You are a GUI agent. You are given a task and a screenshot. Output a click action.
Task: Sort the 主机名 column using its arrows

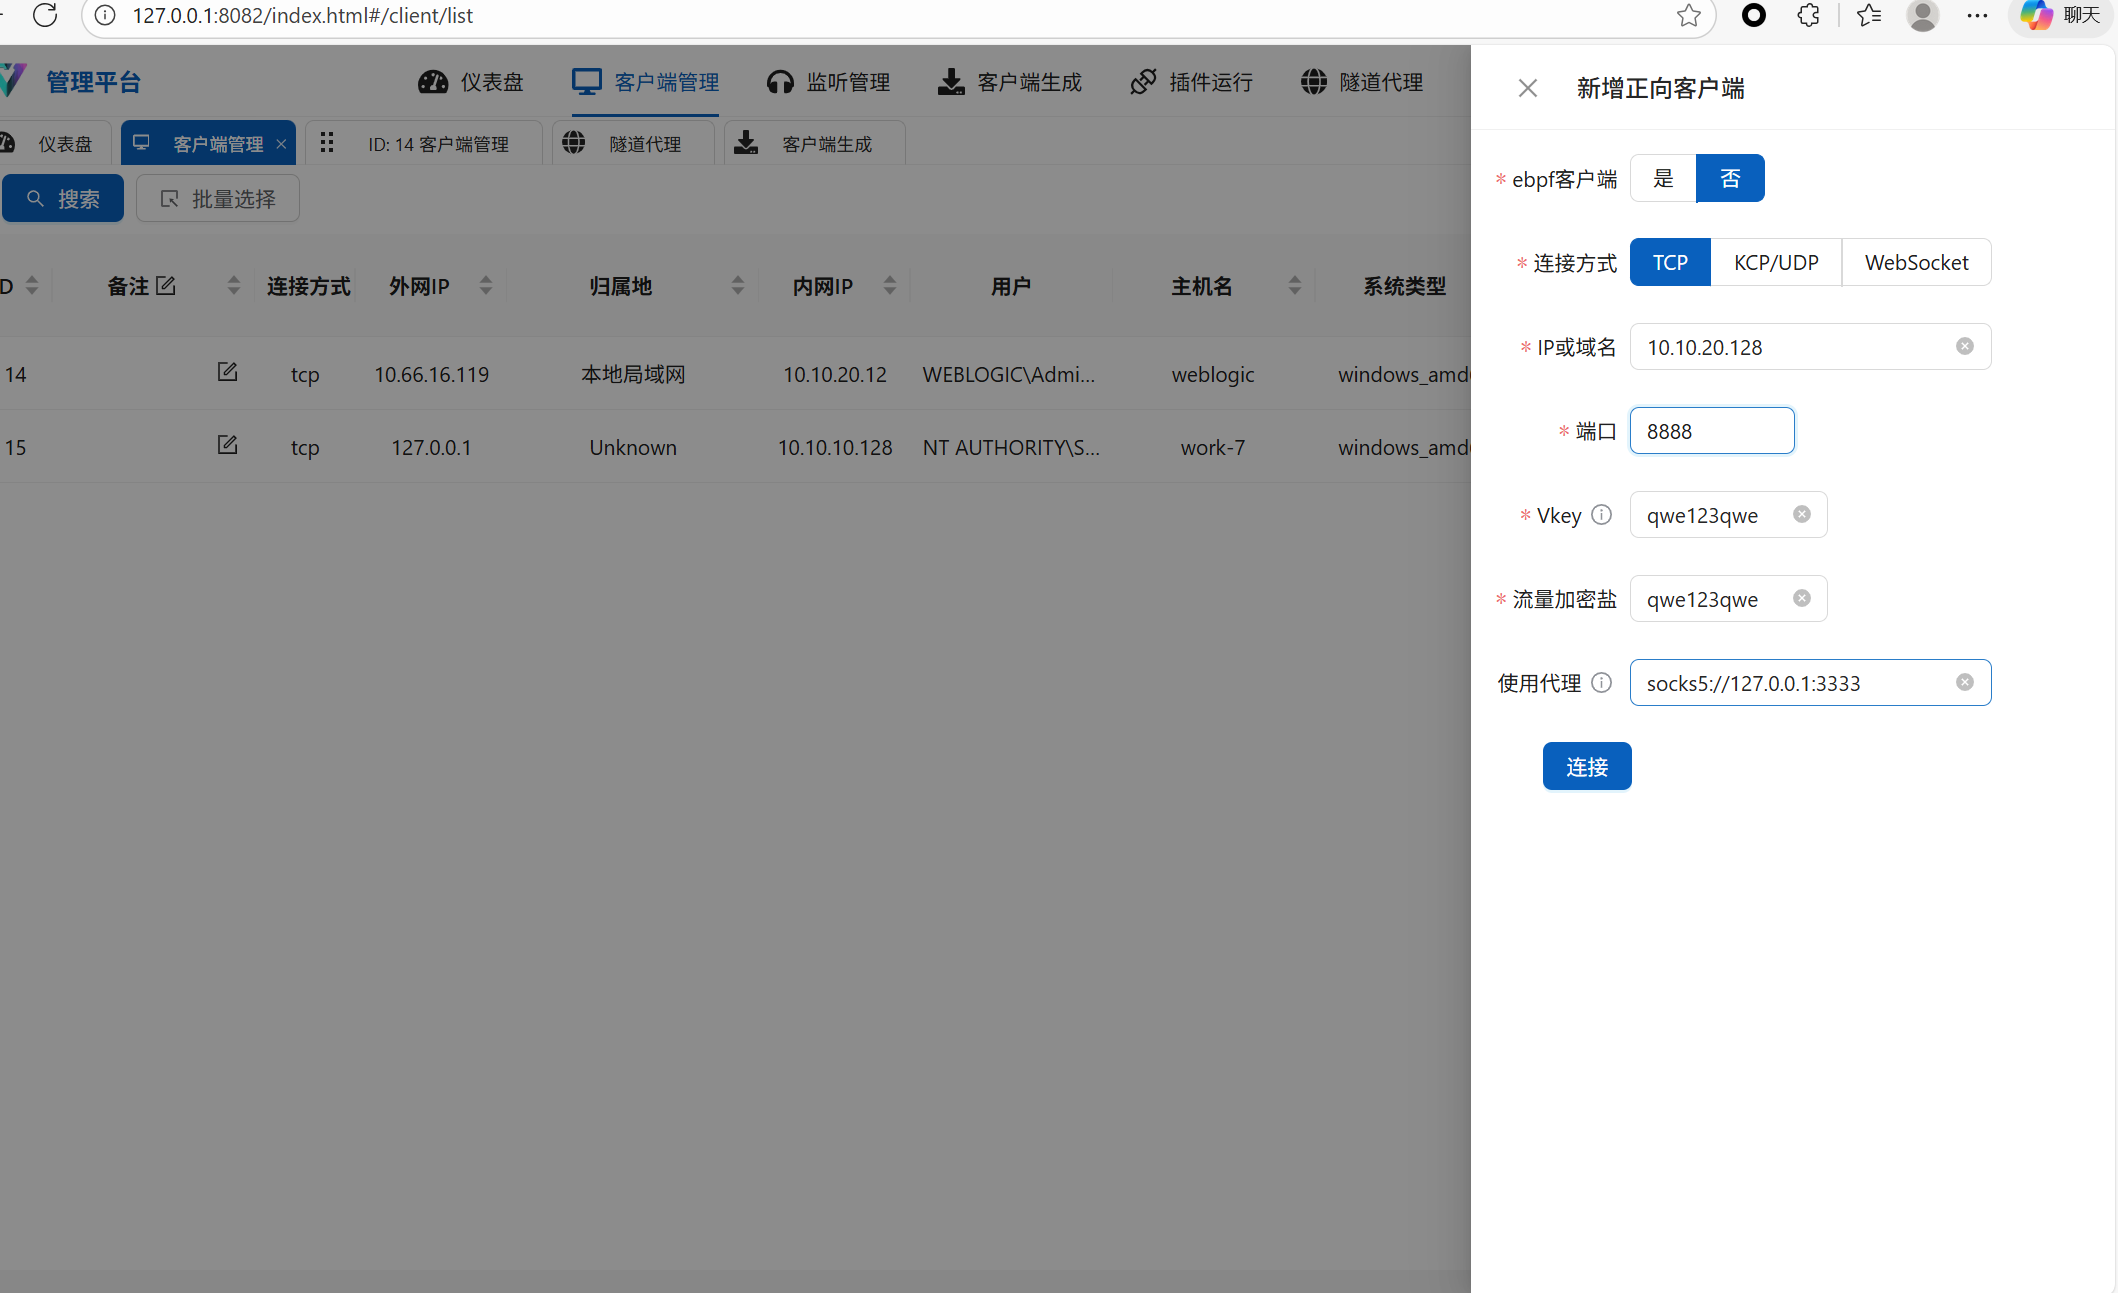1294,286
